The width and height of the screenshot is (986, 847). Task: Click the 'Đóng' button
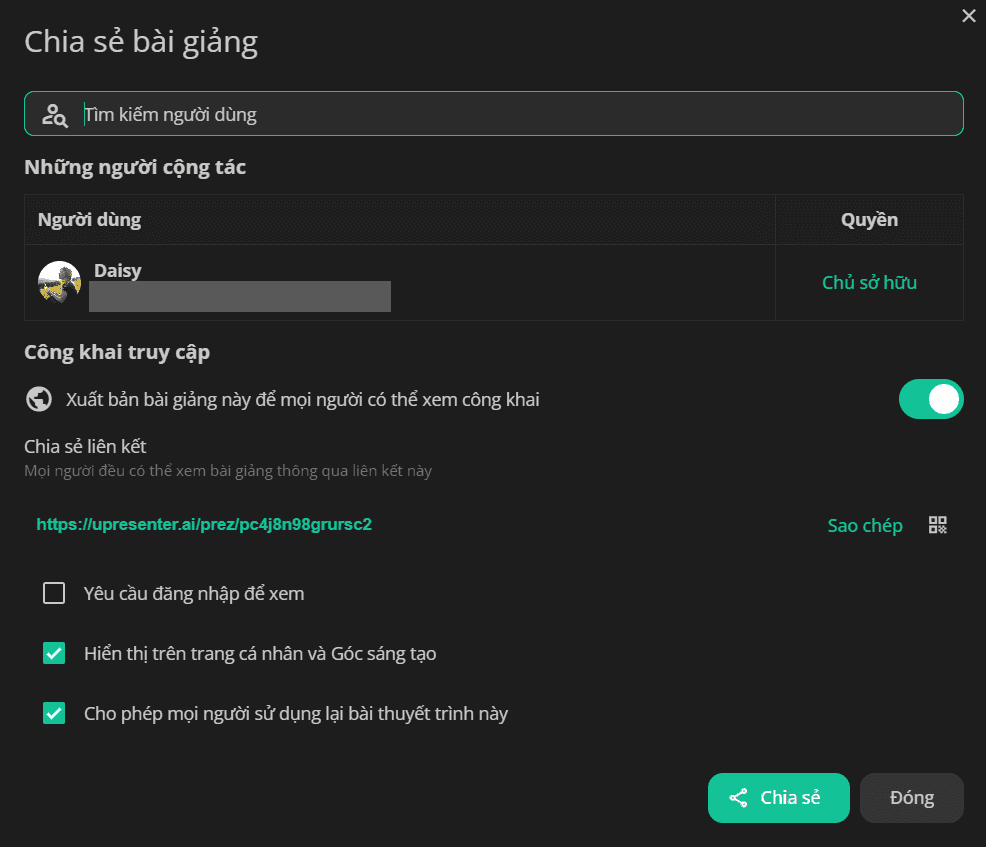coord(911,797)
